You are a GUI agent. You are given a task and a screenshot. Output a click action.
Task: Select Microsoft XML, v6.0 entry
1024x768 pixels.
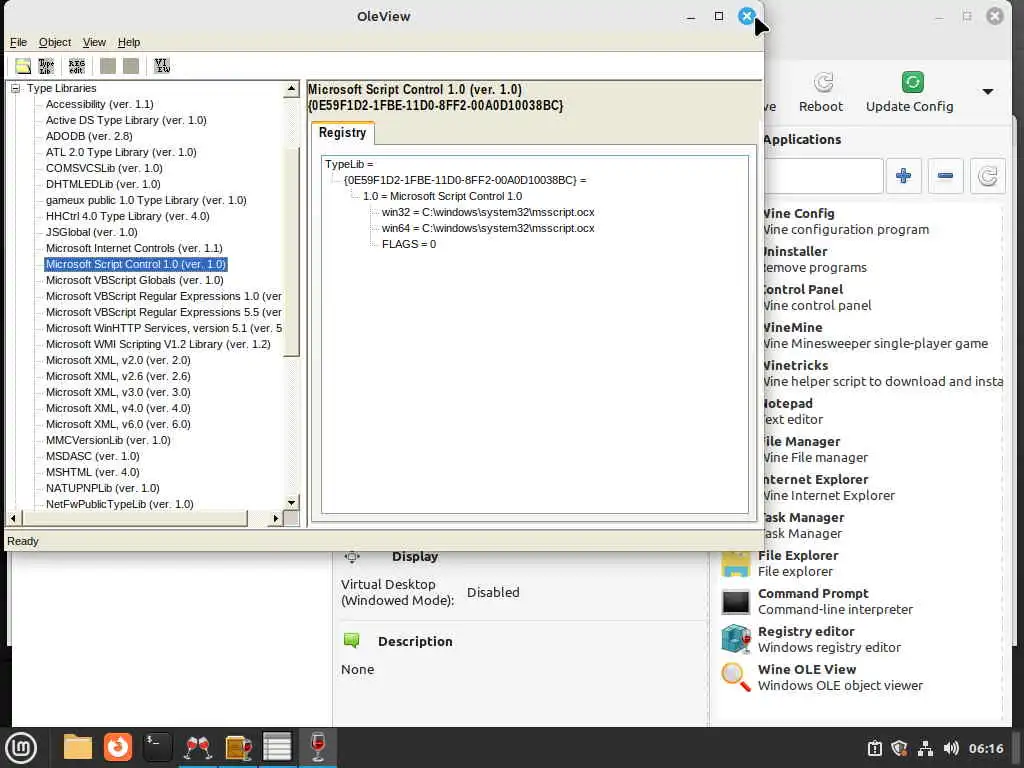pyautogui.click(x=118, y=424)
